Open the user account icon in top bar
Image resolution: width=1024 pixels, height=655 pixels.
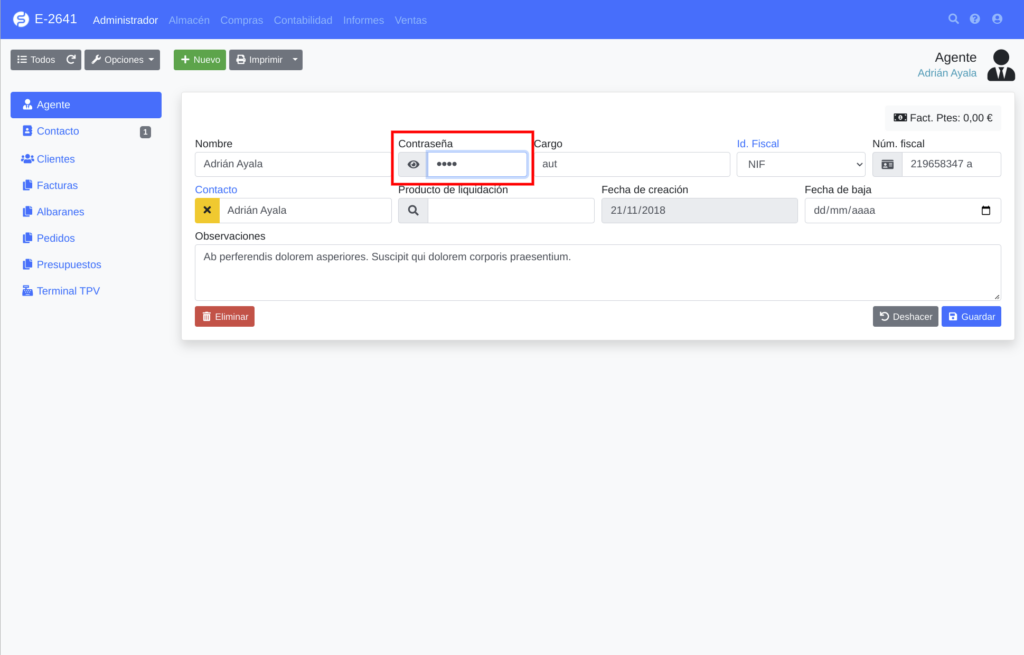[x=997, y=19]
